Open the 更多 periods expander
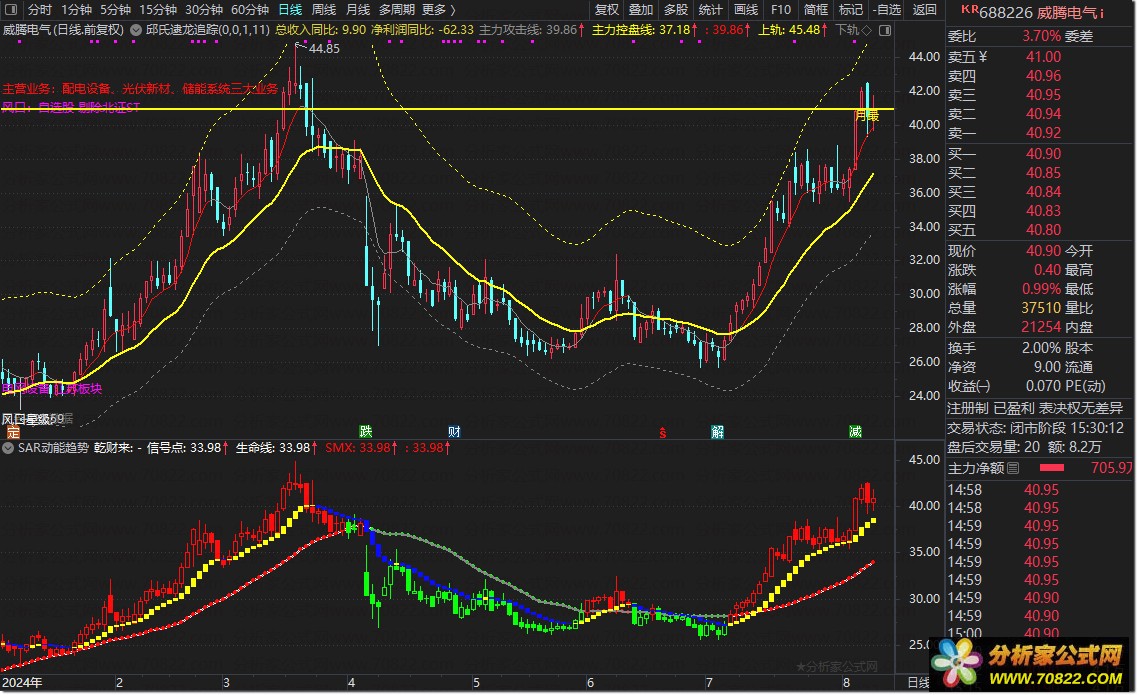1139x695 pixels. point(439,9)
